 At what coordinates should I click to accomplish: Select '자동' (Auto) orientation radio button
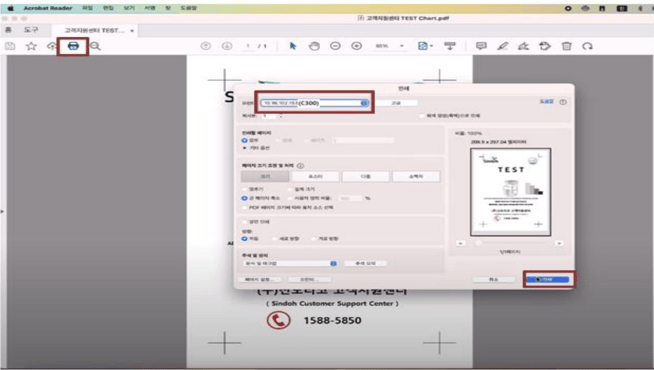(x=244, y=239)
